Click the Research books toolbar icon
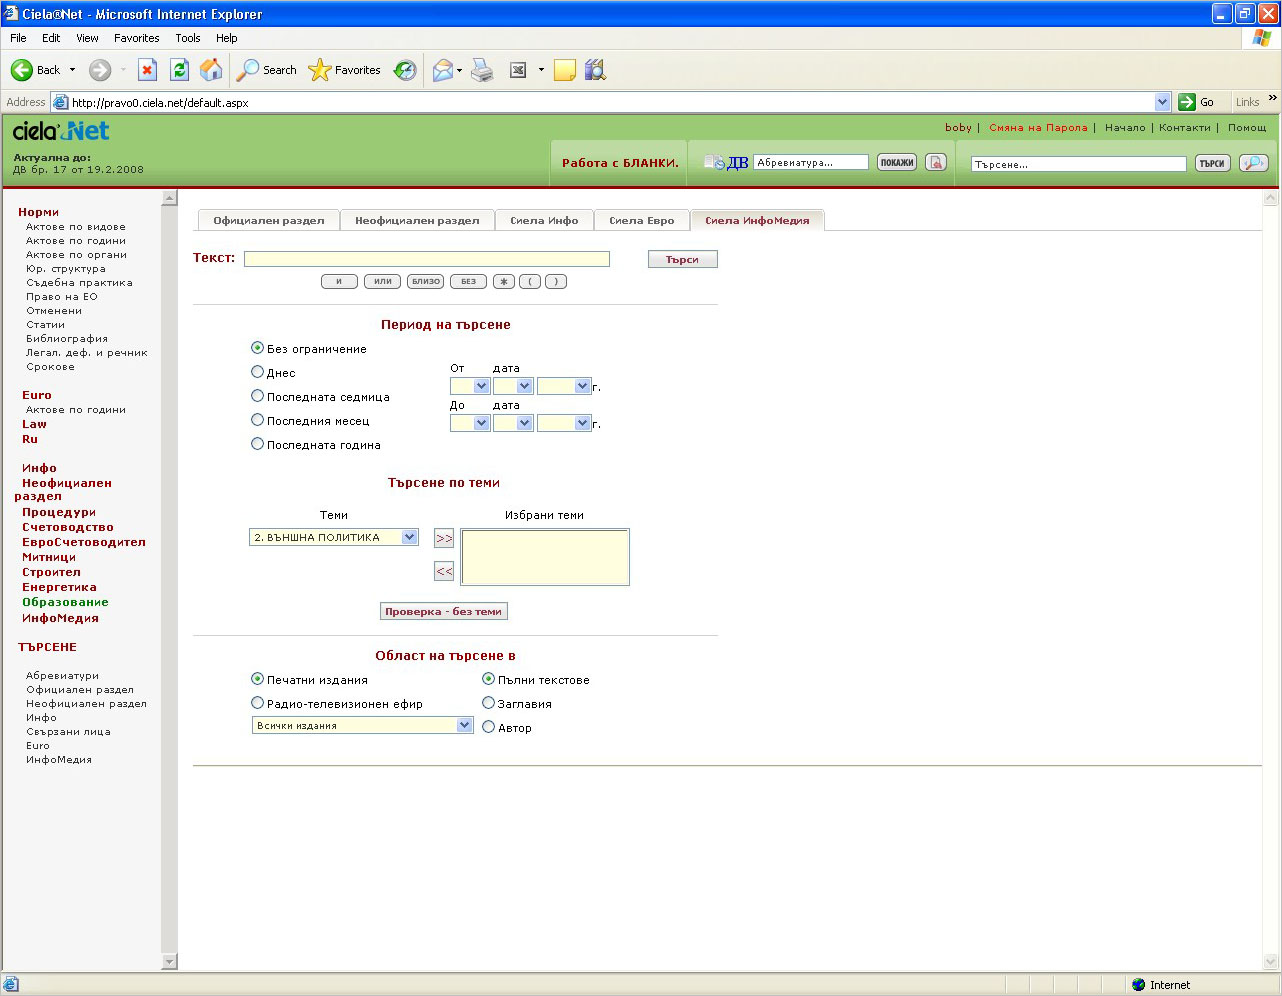This screenshot has width=1282, height=996. tap(596, 70)
